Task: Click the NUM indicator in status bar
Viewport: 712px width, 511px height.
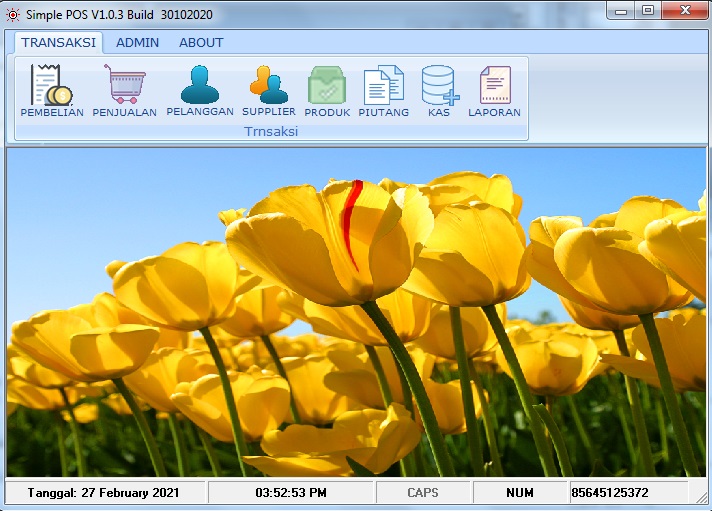Action: [520, 493]
